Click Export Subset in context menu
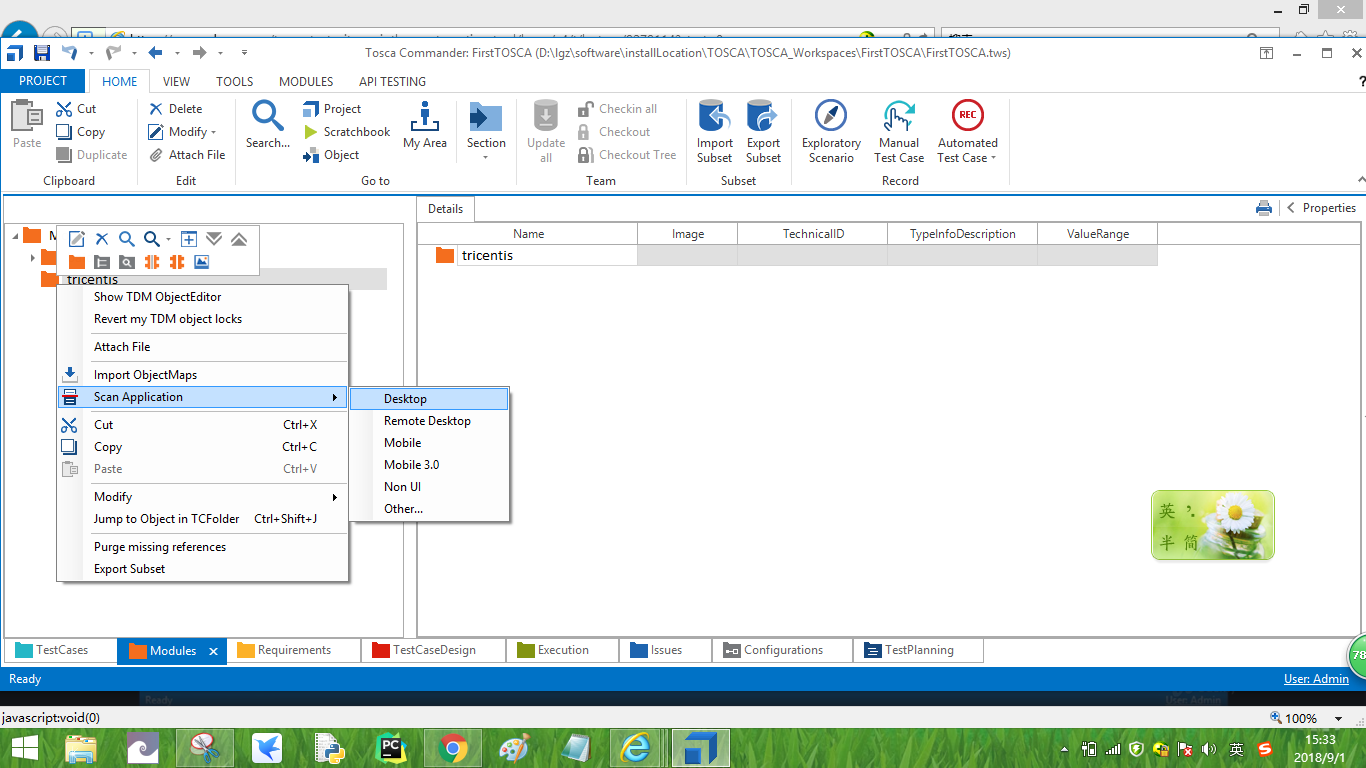 202,569
